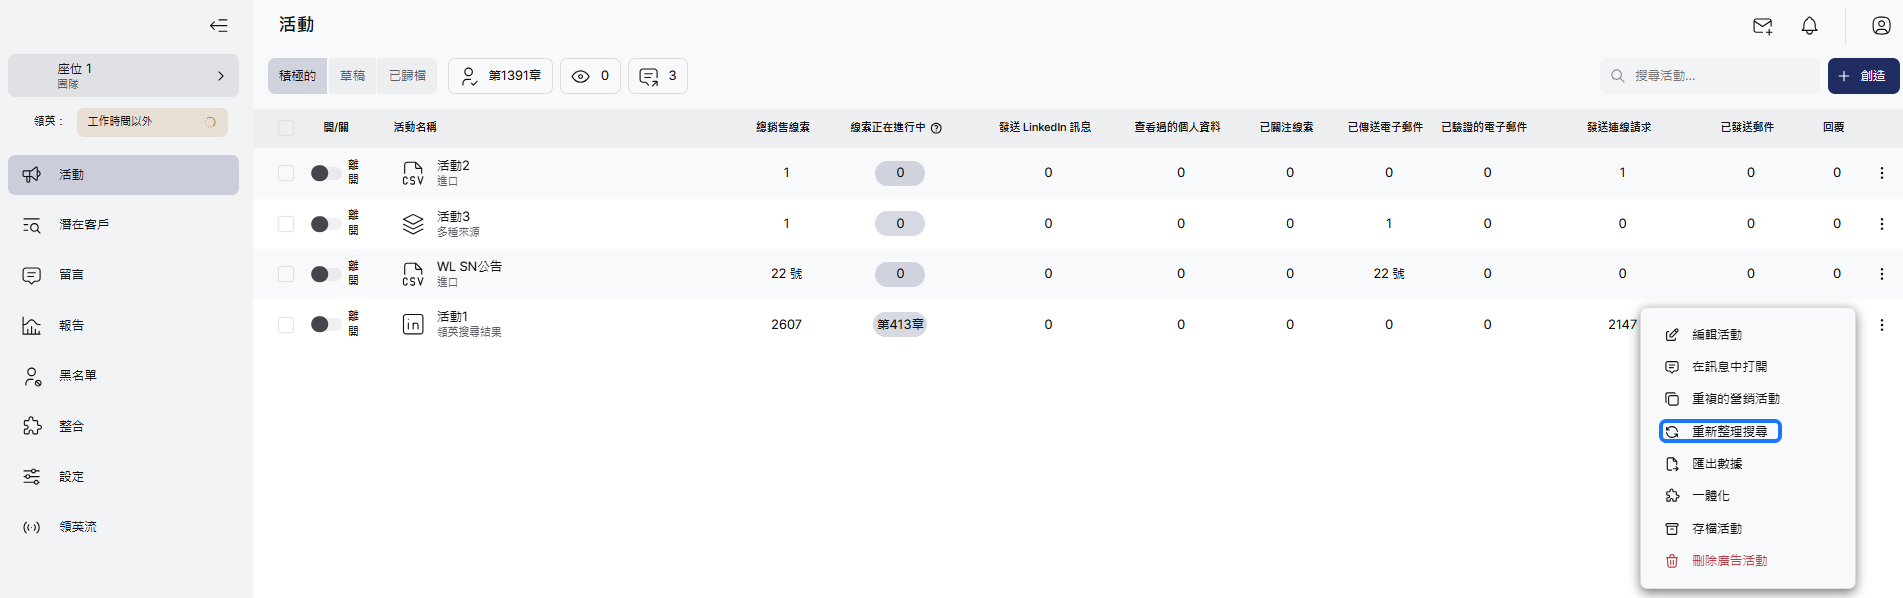Open 整合 in the sidebar
Image resolution: width=1903 pixels, height=598 pixels.
point(71,426)
